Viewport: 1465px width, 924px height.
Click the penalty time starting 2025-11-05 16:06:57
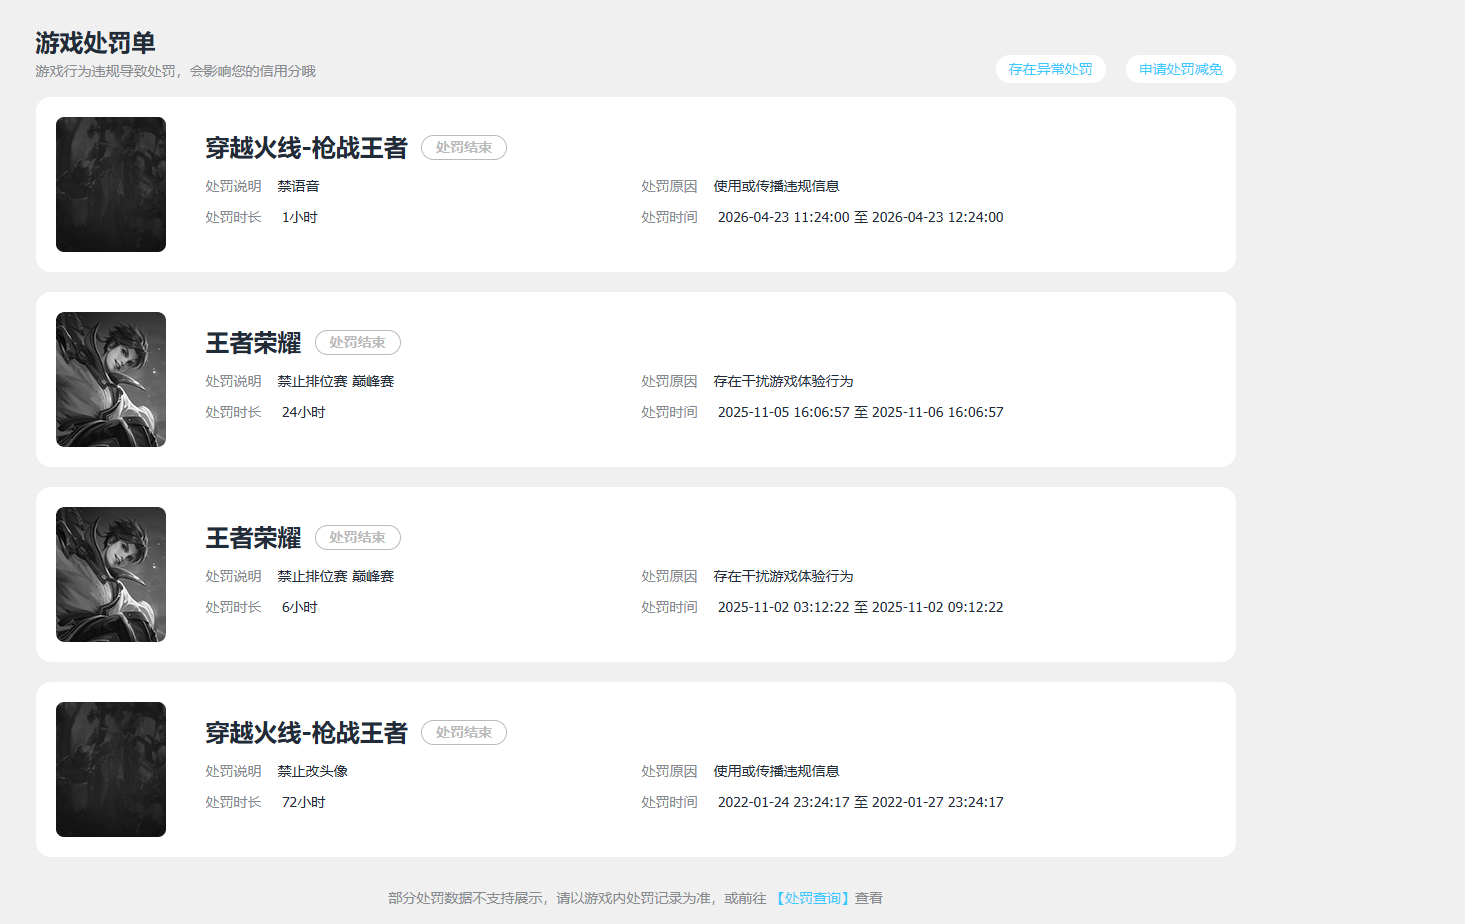click(x=861, y=412)
